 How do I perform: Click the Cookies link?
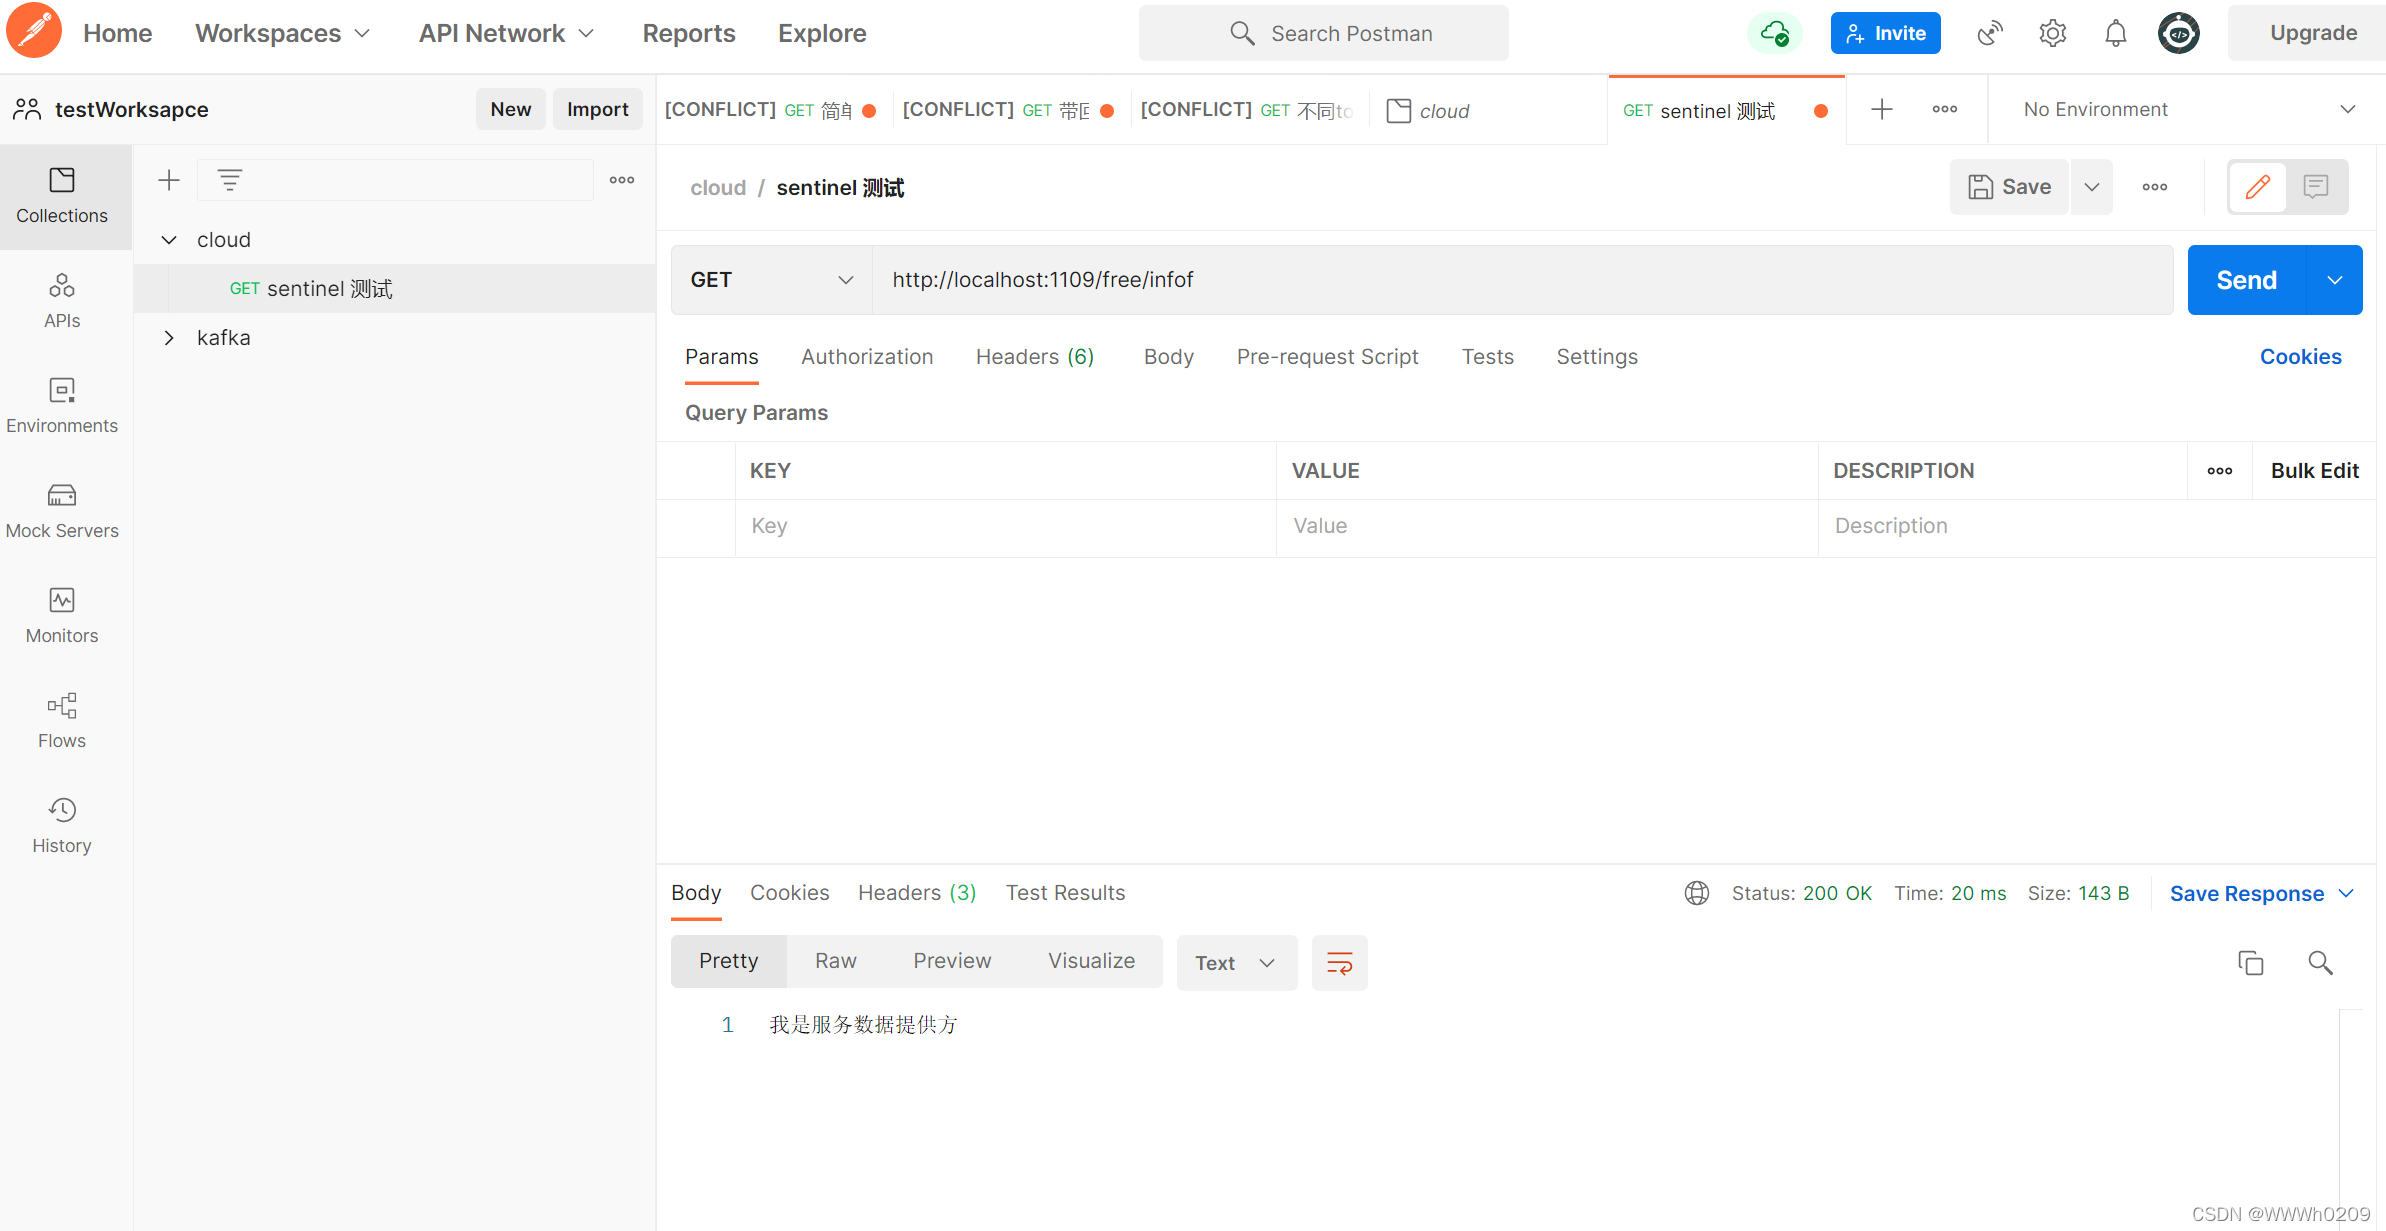pos(2300,357)
